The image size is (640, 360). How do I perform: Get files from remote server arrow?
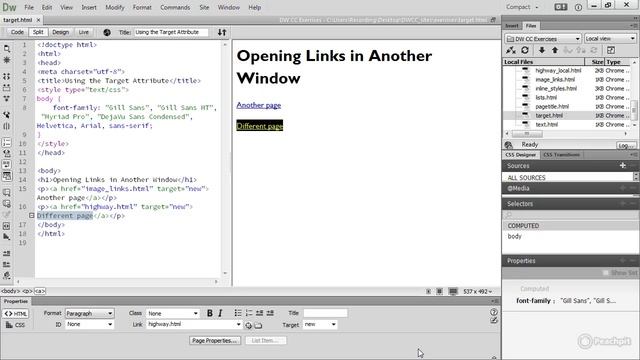pyautogui.click(x=542, y=50)
